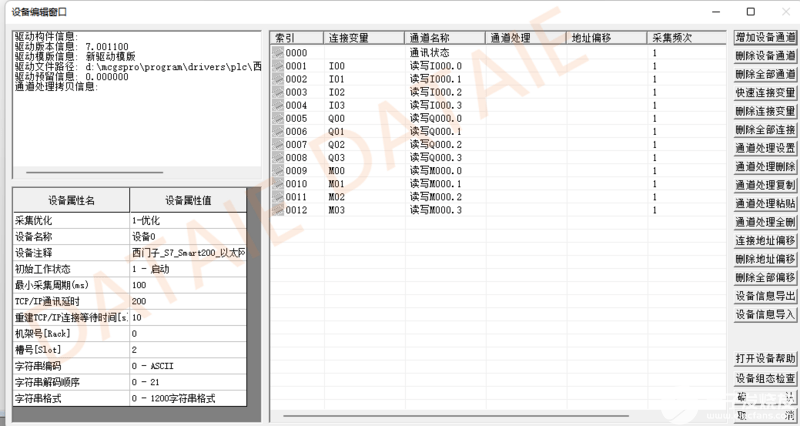800x426 pixels.
Task: Click 删除全部通道 button
Action: pos(765,74)
